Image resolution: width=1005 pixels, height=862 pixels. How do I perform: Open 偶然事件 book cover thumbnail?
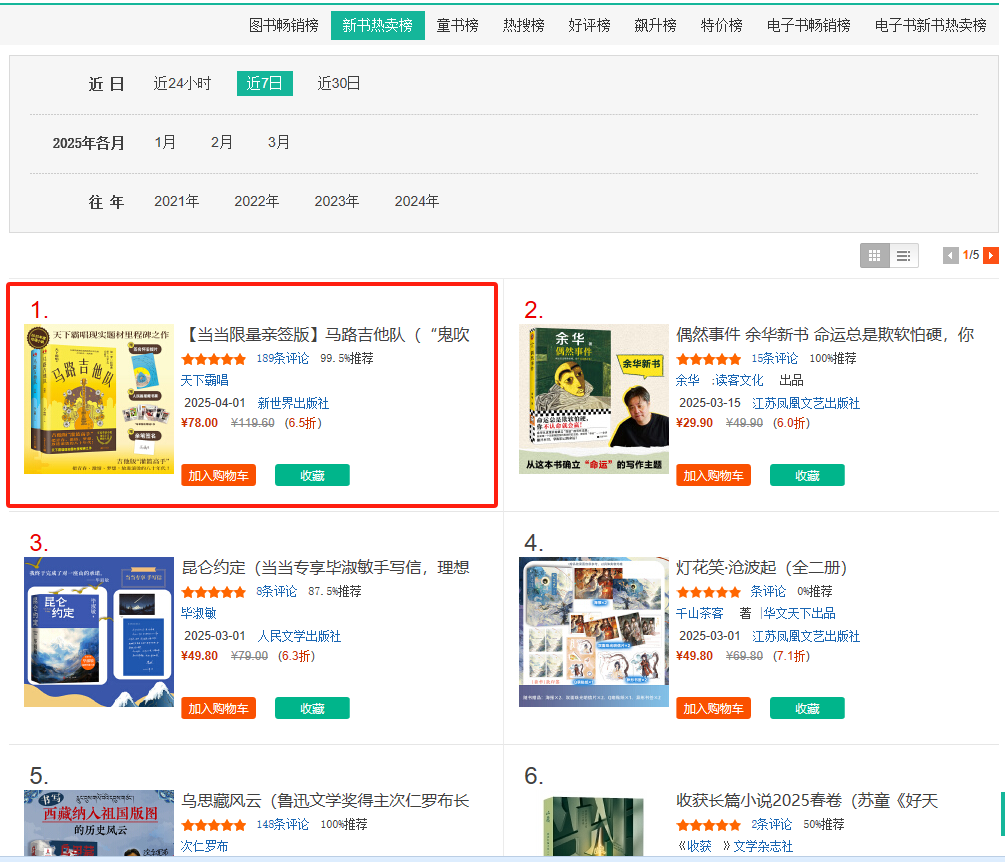click(594, 399)
